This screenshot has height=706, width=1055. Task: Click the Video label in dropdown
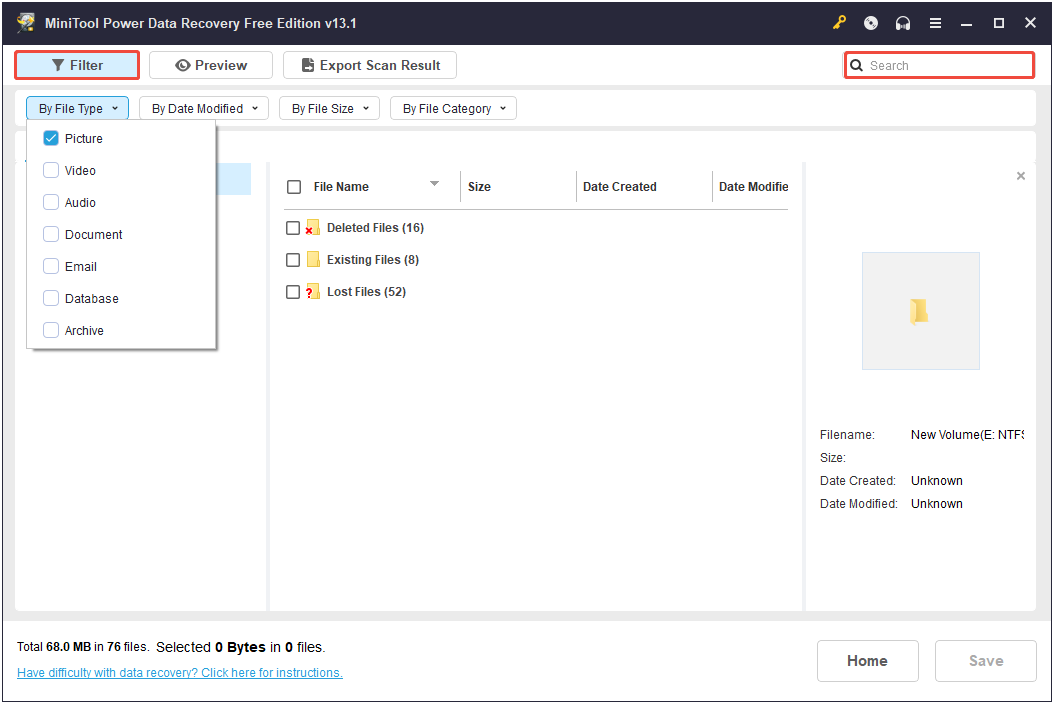[x=80, y=171]
